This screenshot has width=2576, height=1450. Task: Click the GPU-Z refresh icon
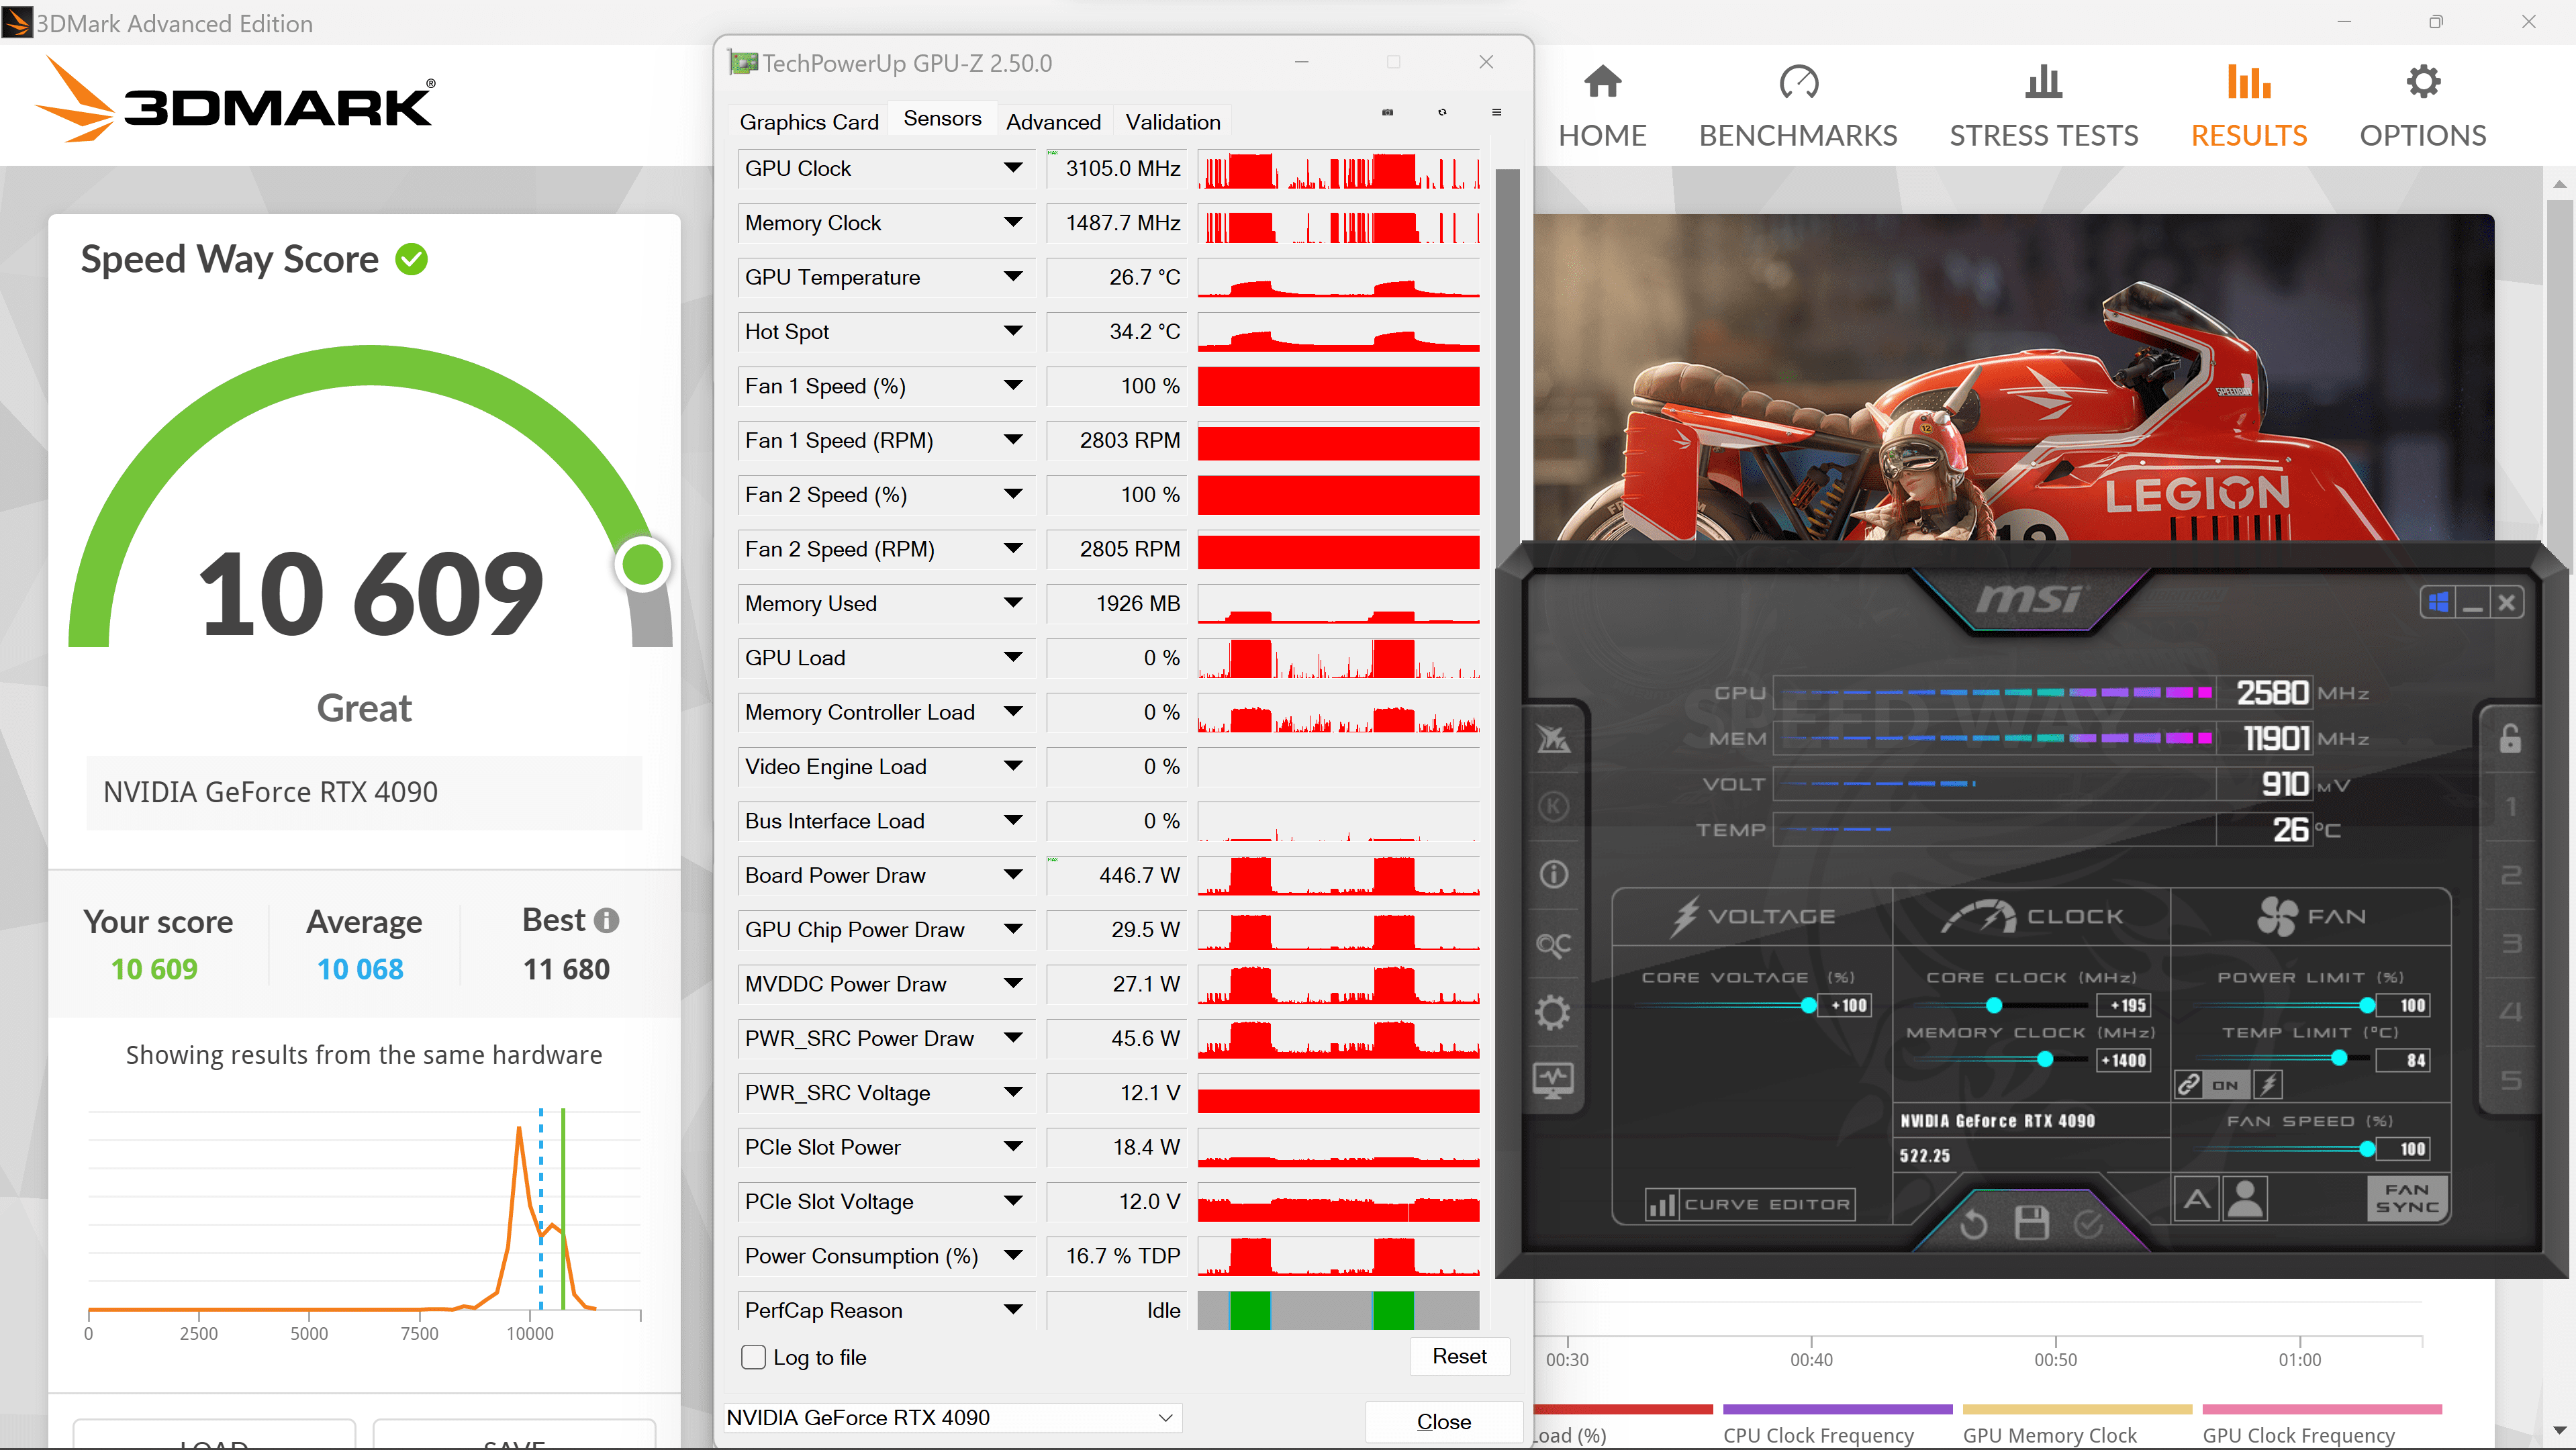point(1442,112)
